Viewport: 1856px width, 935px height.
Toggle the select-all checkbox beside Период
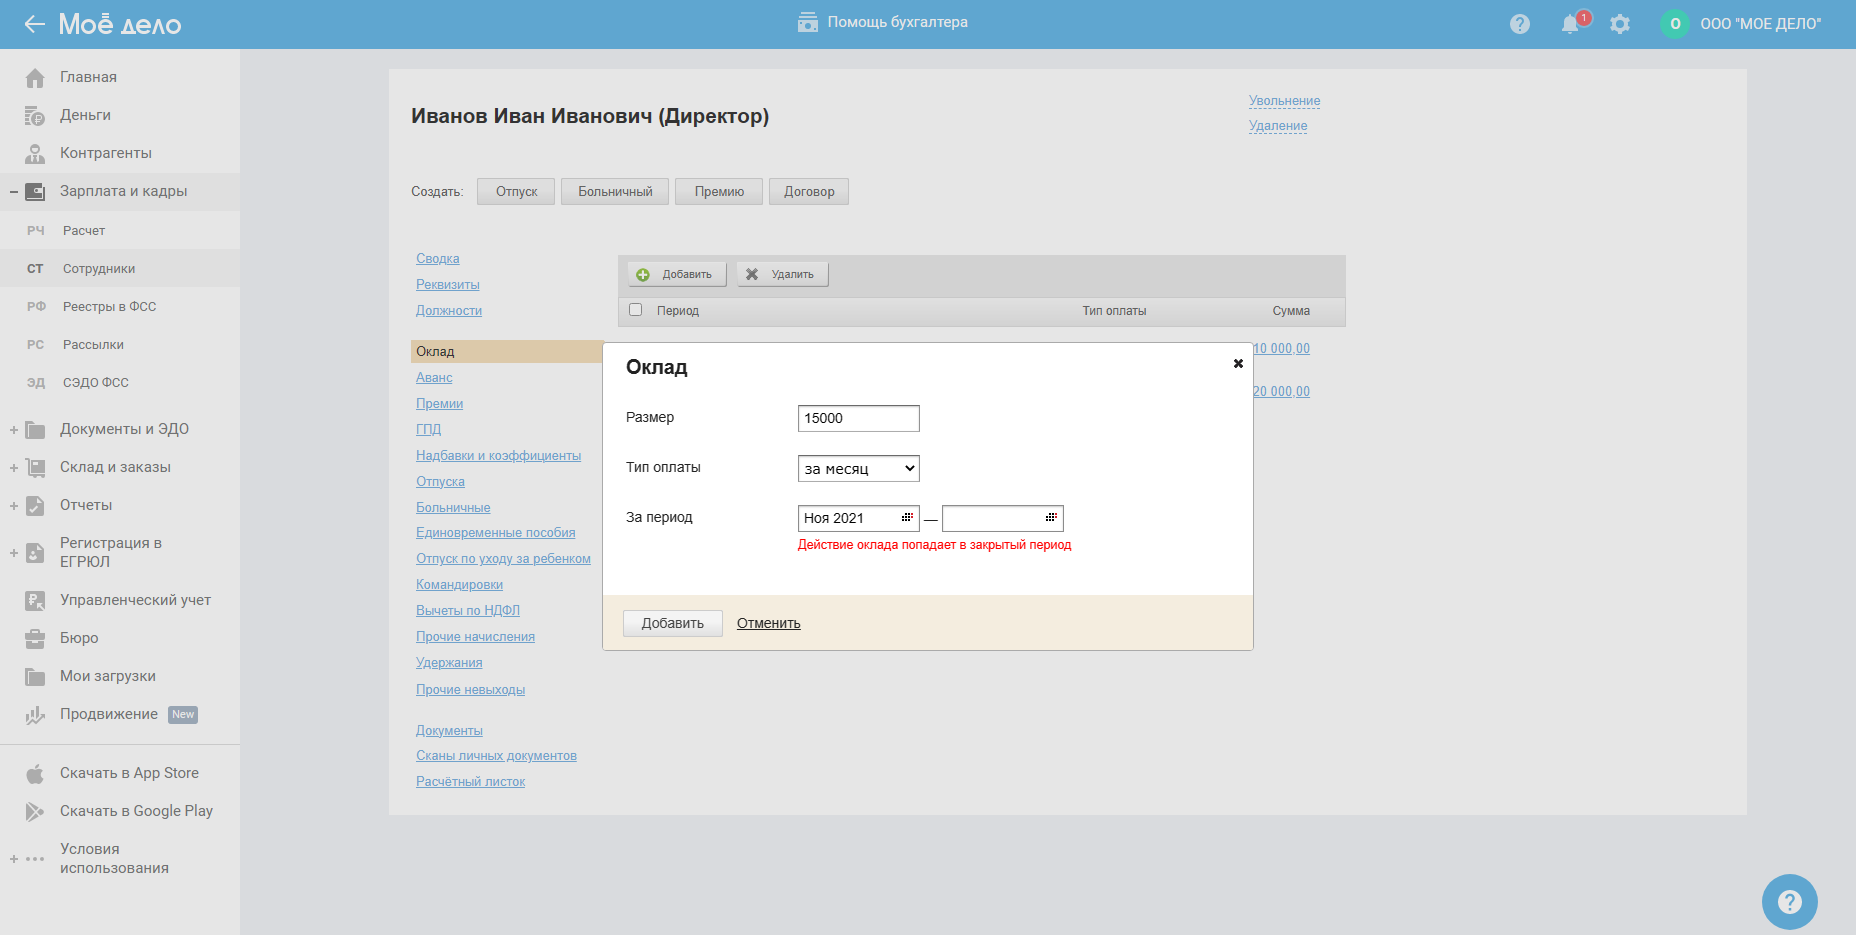(635, 310)
